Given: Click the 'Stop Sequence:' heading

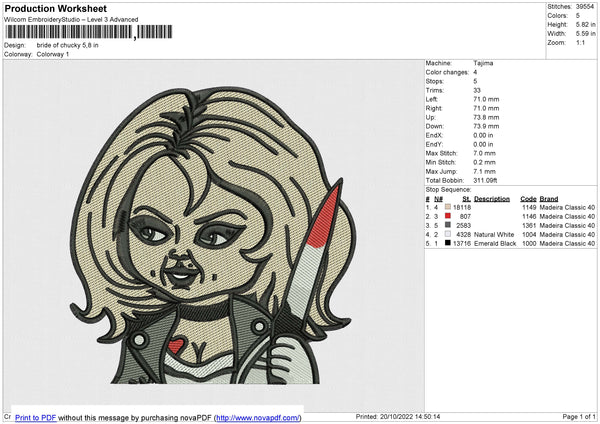Looking at the screenshot, I should point(448,190).
